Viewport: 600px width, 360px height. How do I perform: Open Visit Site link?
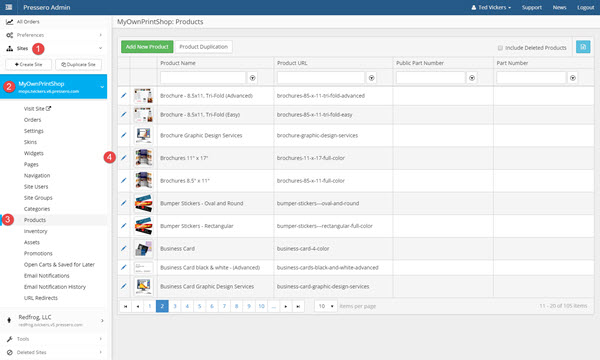click(37, 109)
